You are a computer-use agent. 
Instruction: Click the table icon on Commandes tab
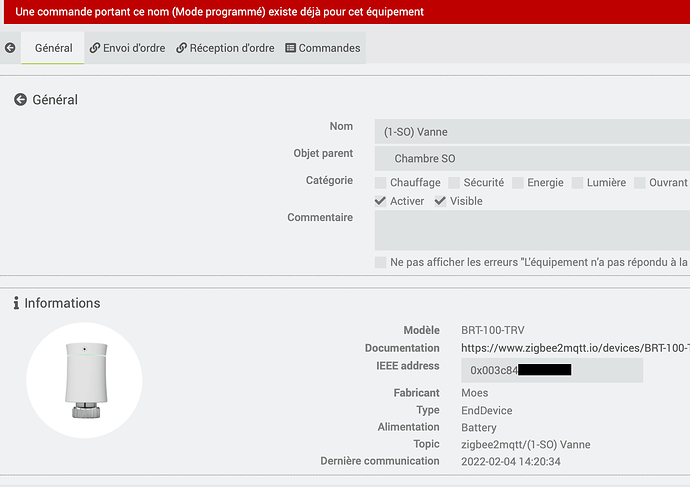(x=290, y=48)
